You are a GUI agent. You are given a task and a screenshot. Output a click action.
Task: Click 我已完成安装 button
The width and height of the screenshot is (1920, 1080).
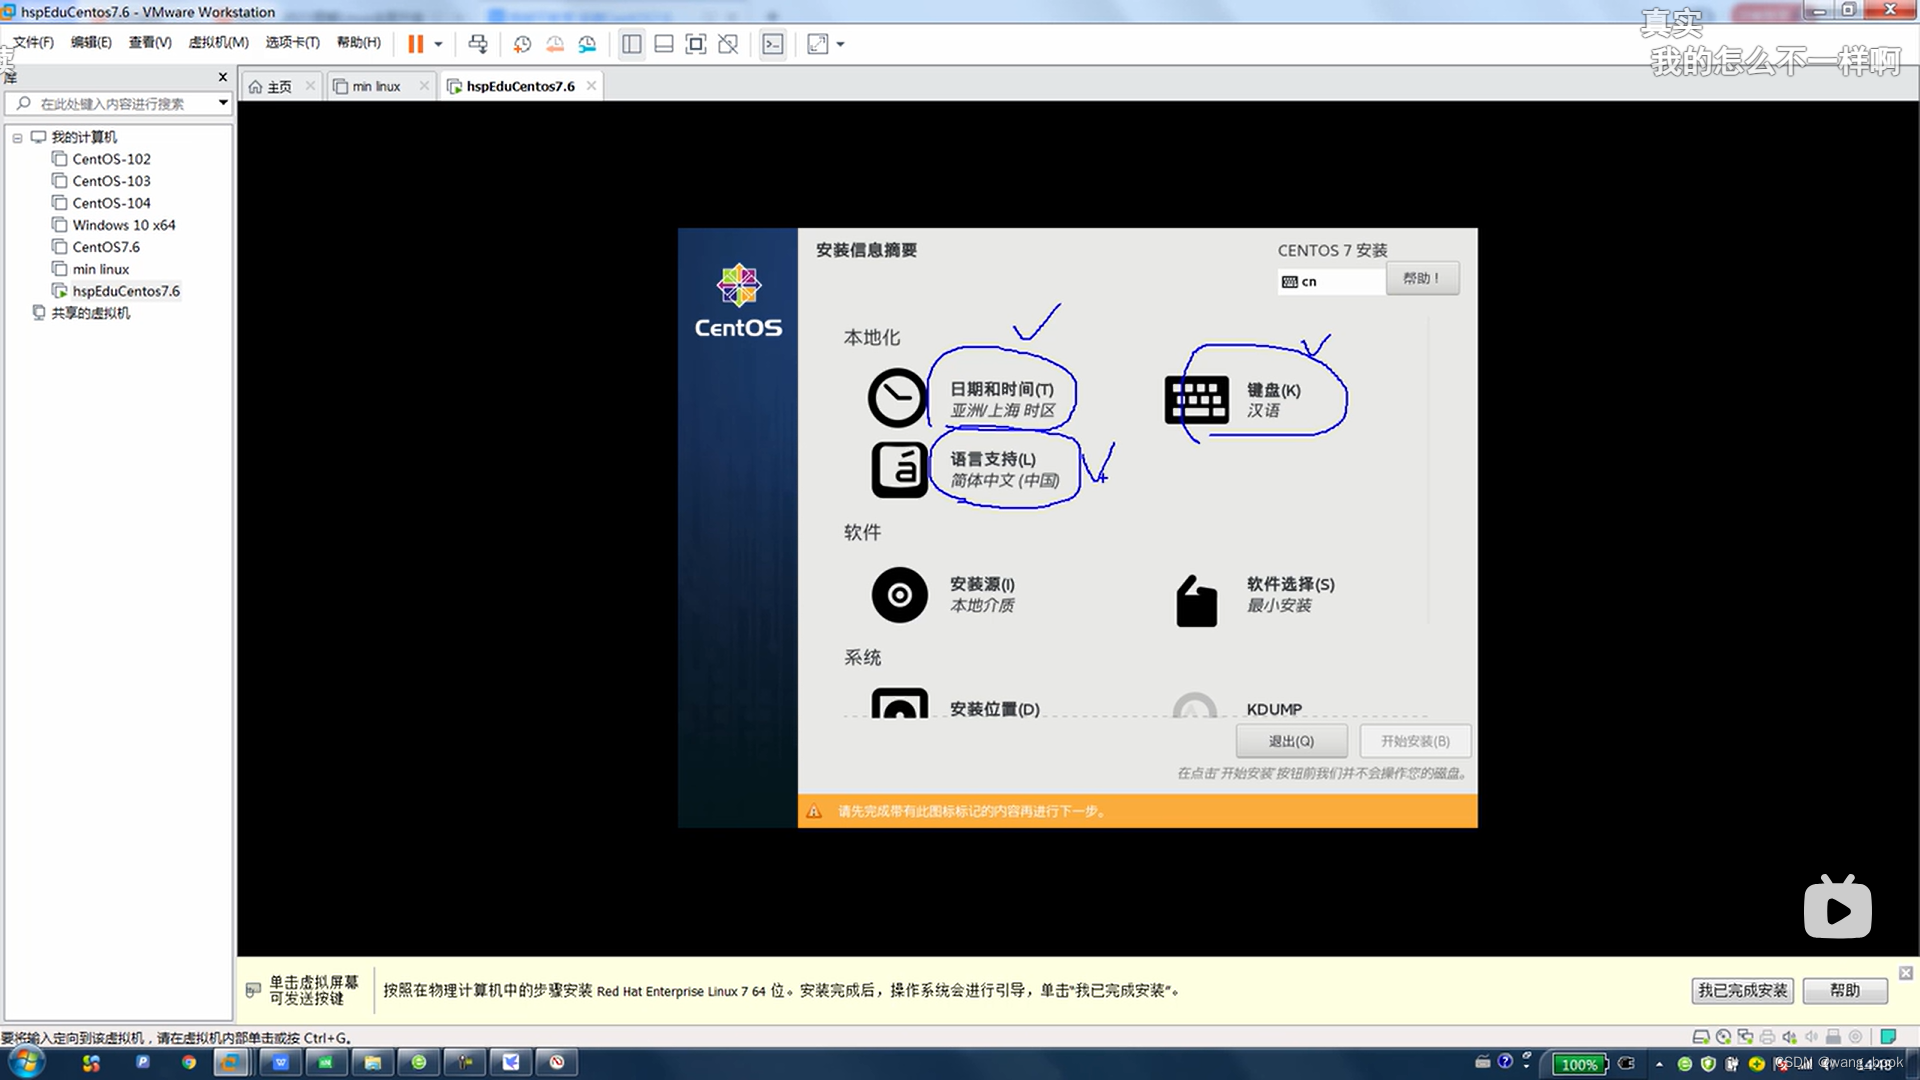1742,990
